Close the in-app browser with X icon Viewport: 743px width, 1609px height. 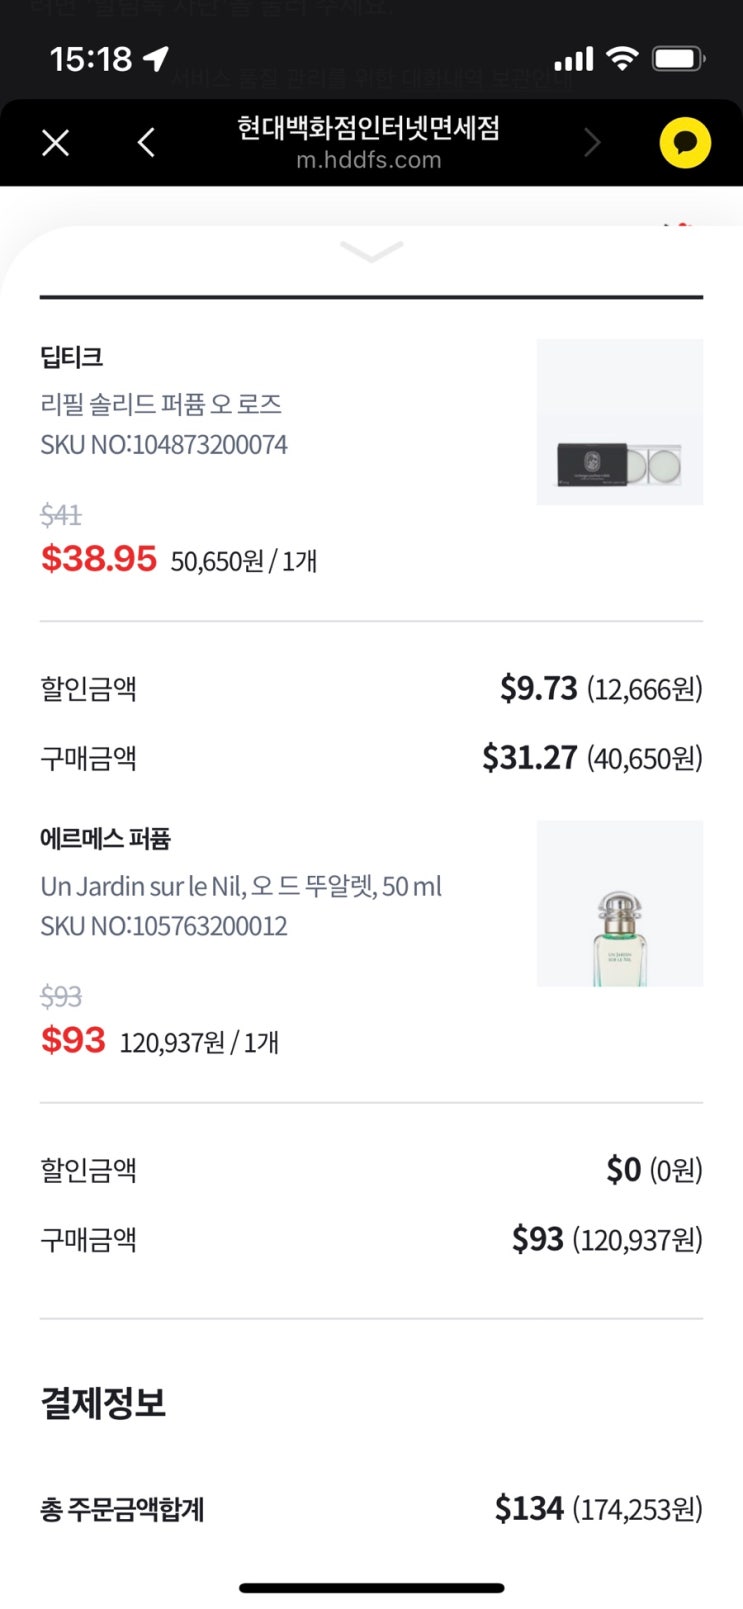pos(56,143)
